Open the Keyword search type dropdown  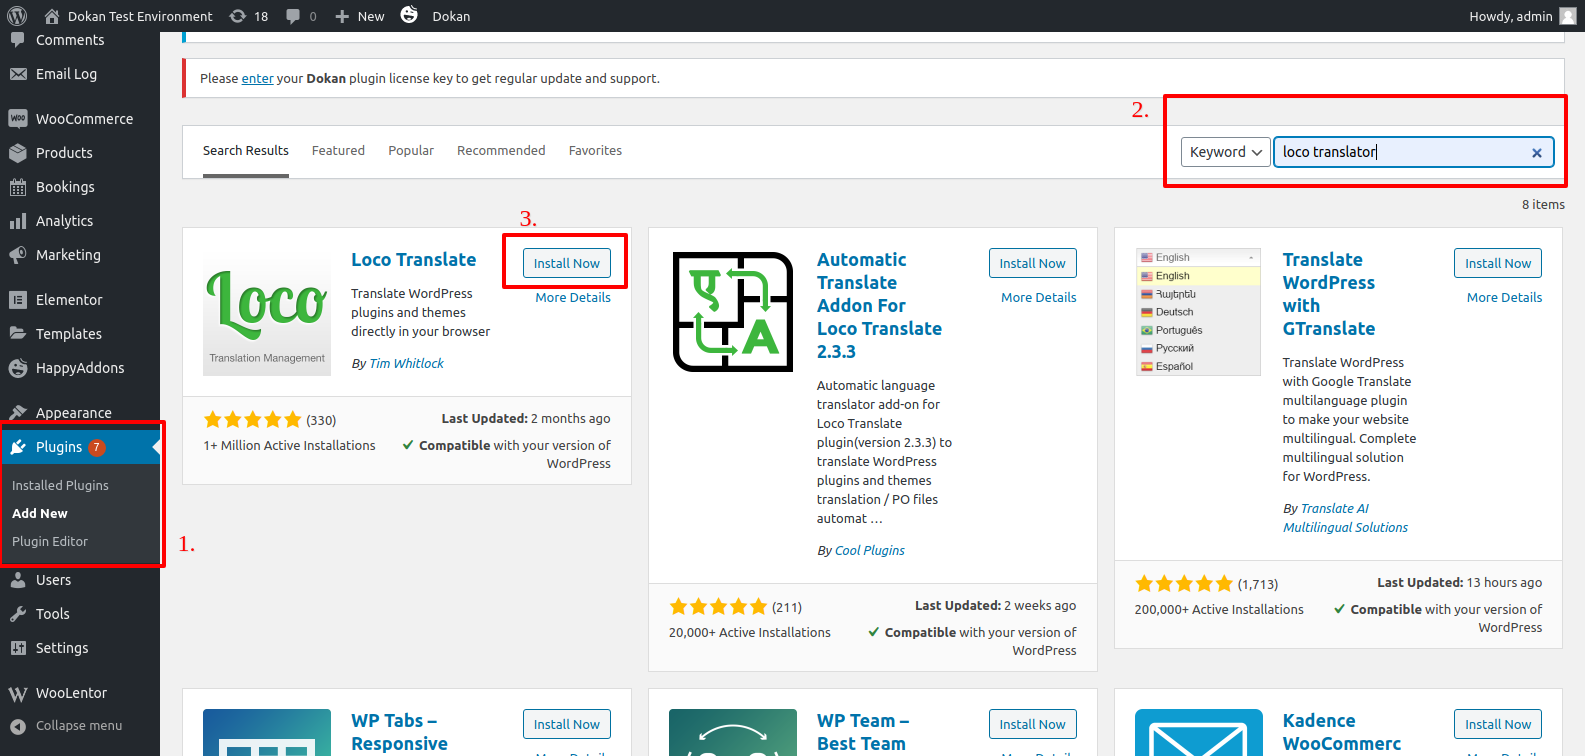point(1225,152)
